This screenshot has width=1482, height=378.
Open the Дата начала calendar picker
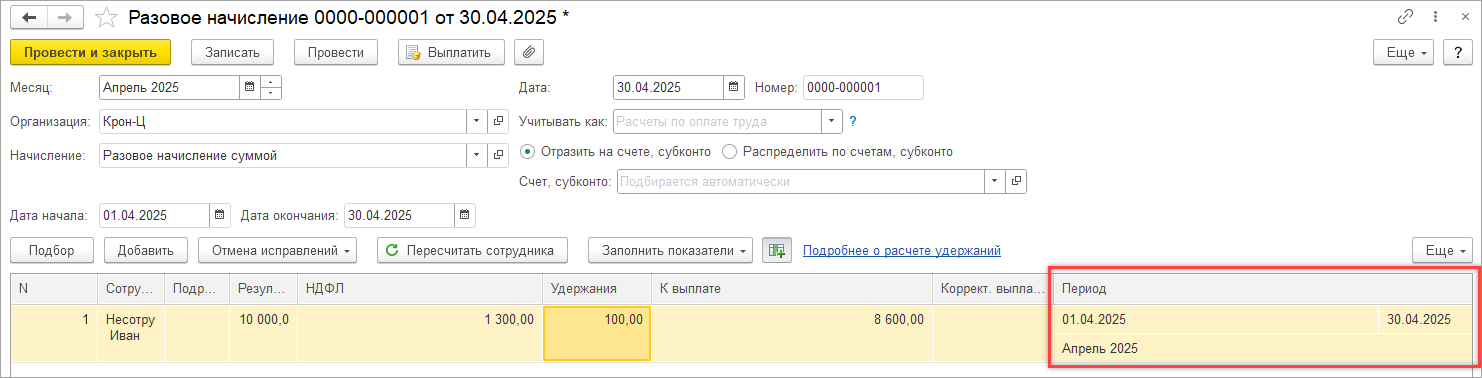(220, 215)
